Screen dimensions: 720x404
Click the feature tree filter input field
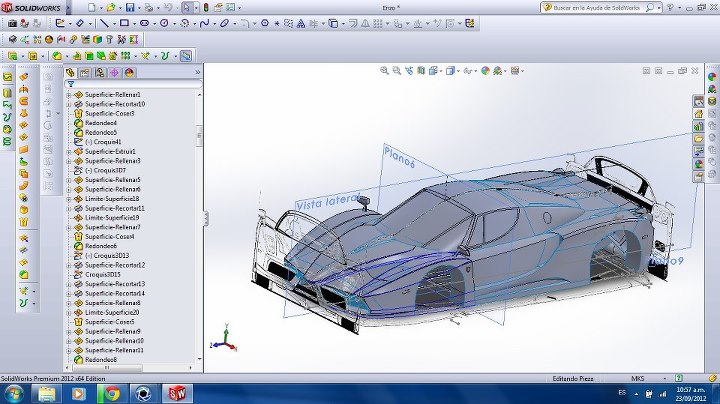pos(134,84)
